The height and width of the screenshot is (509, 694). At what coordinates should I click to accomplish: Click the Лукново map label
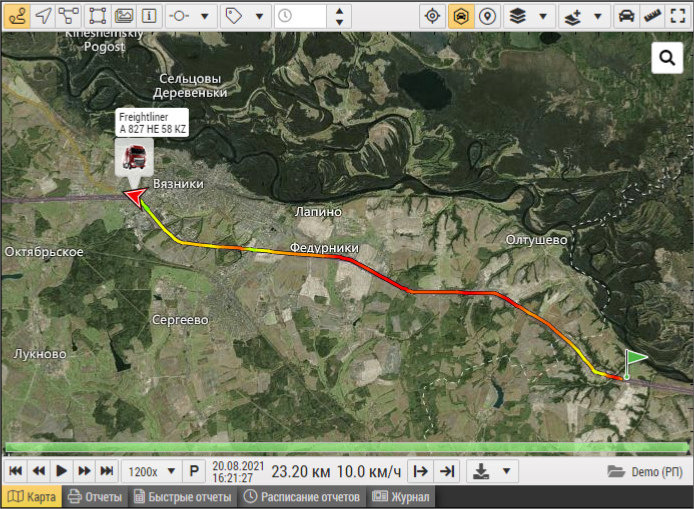pyautogui.click(x=40, y=354)
